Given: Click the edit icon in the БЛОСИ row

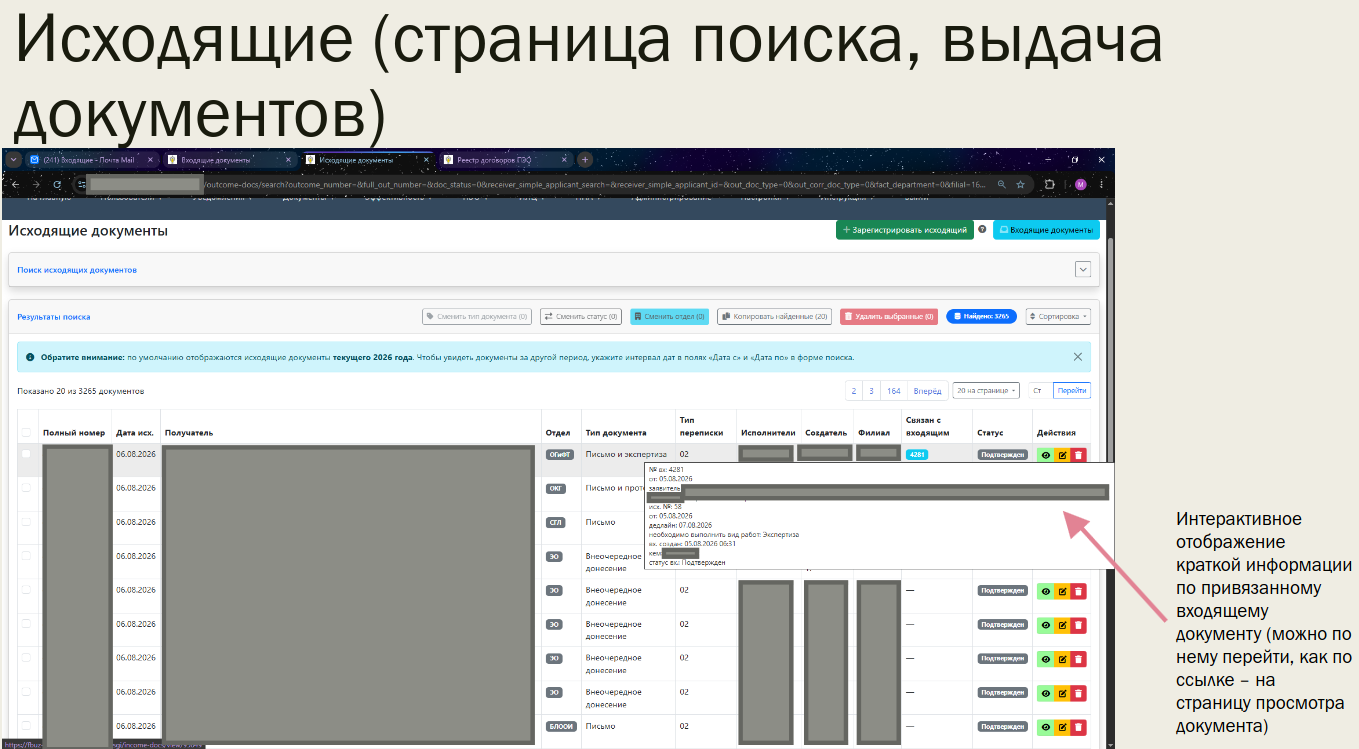Looking at the screenshot, I should [x=1062, y=727].
